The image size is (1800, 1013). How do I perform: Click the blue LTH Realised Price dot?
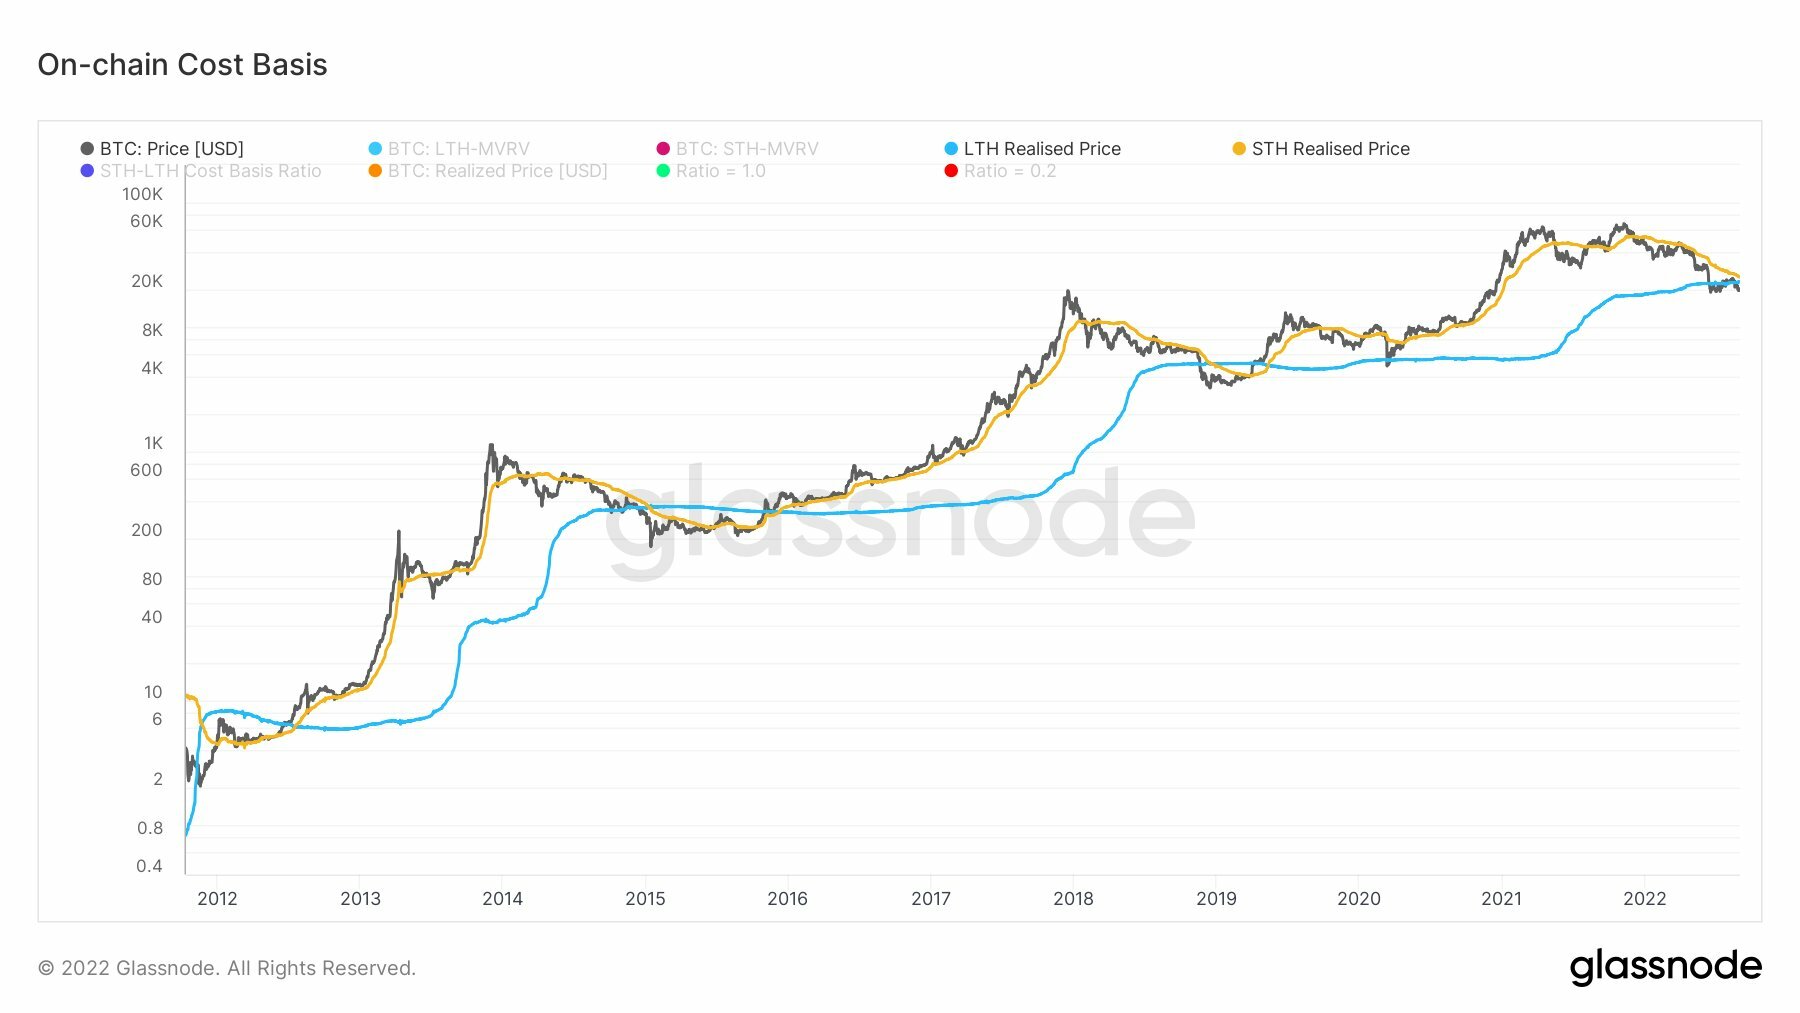[x=951, y=149]
